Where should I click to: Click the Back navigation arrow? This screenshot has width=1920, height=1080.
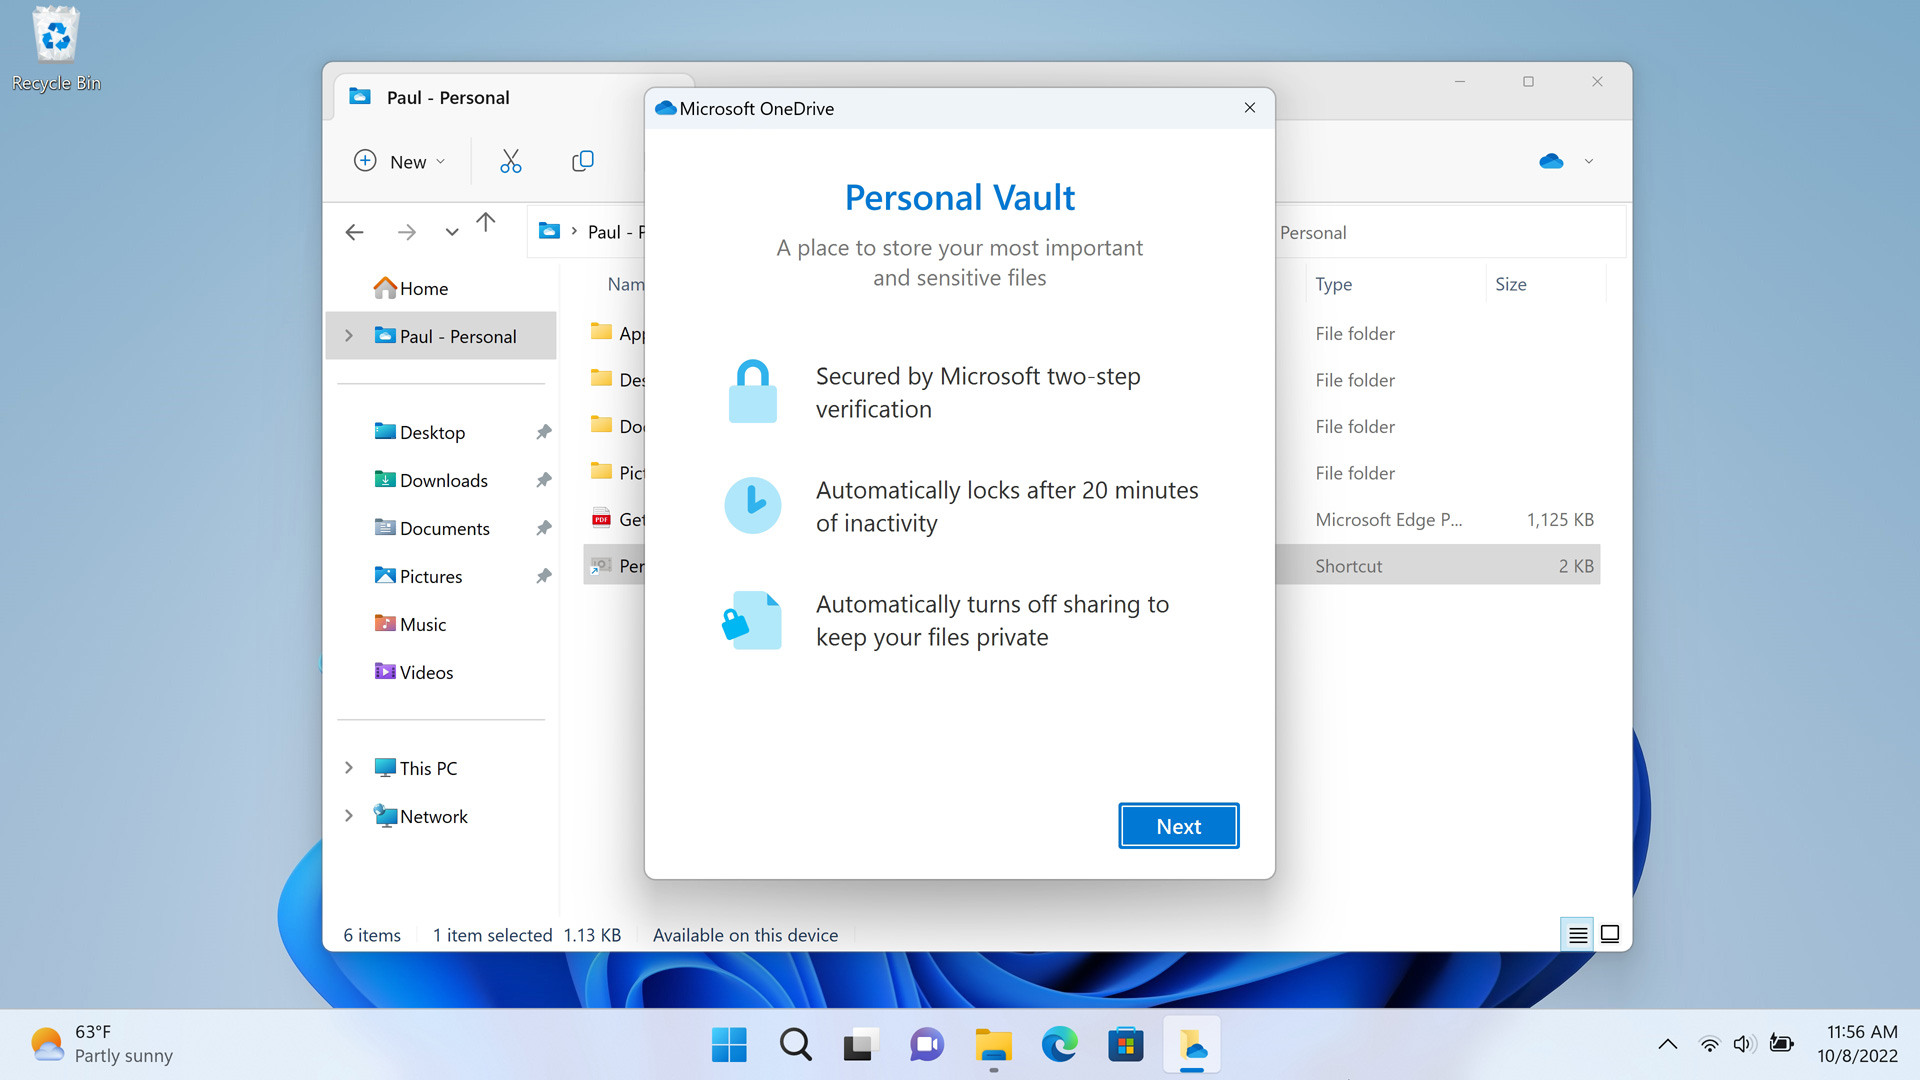coord(354,232)
